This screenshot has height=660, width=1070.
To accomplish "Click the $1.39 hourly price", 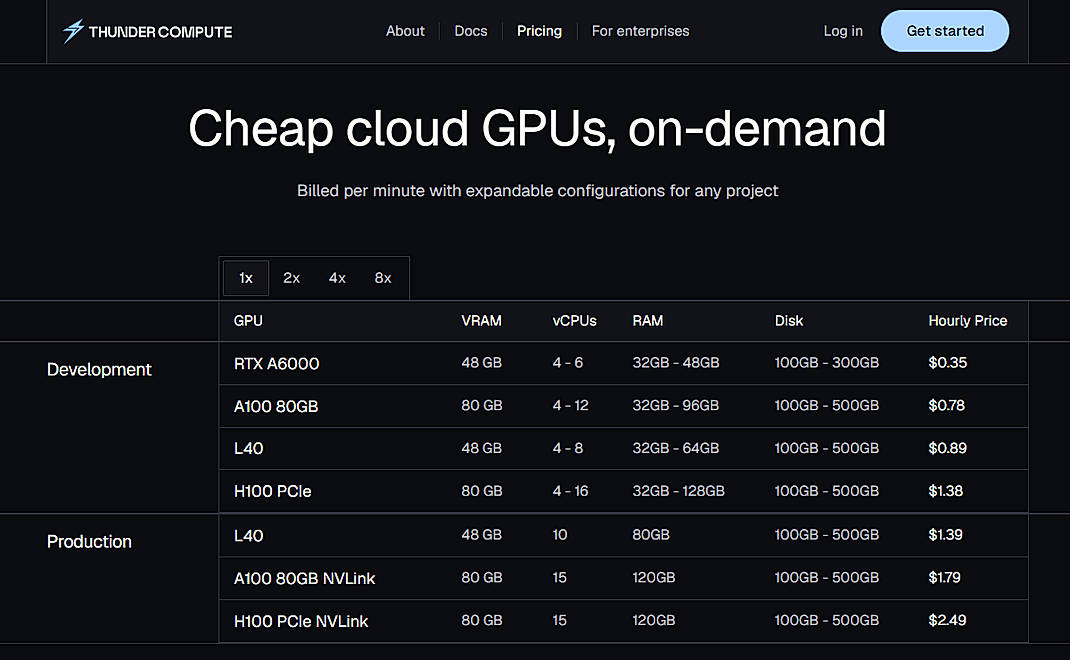I will 945,534.
